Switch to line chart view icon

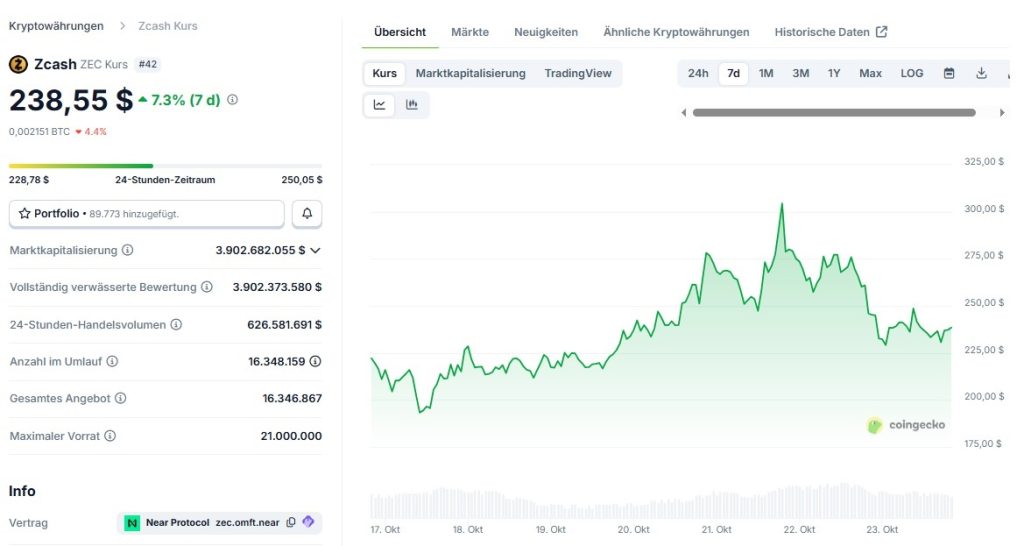pyautogui.click(x=379, y=104)
